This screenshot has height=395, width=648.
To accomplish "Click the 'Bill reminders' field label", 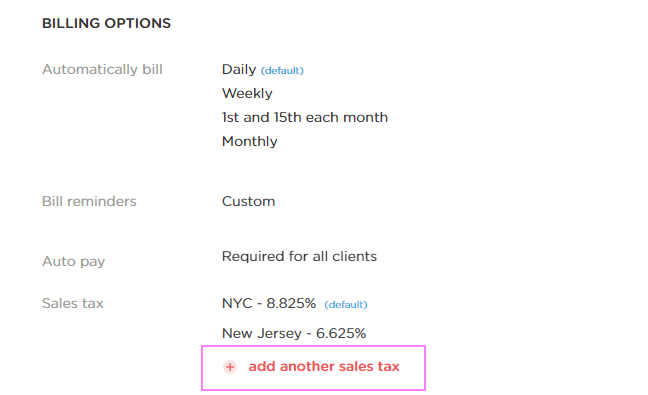I will point(89,201).
